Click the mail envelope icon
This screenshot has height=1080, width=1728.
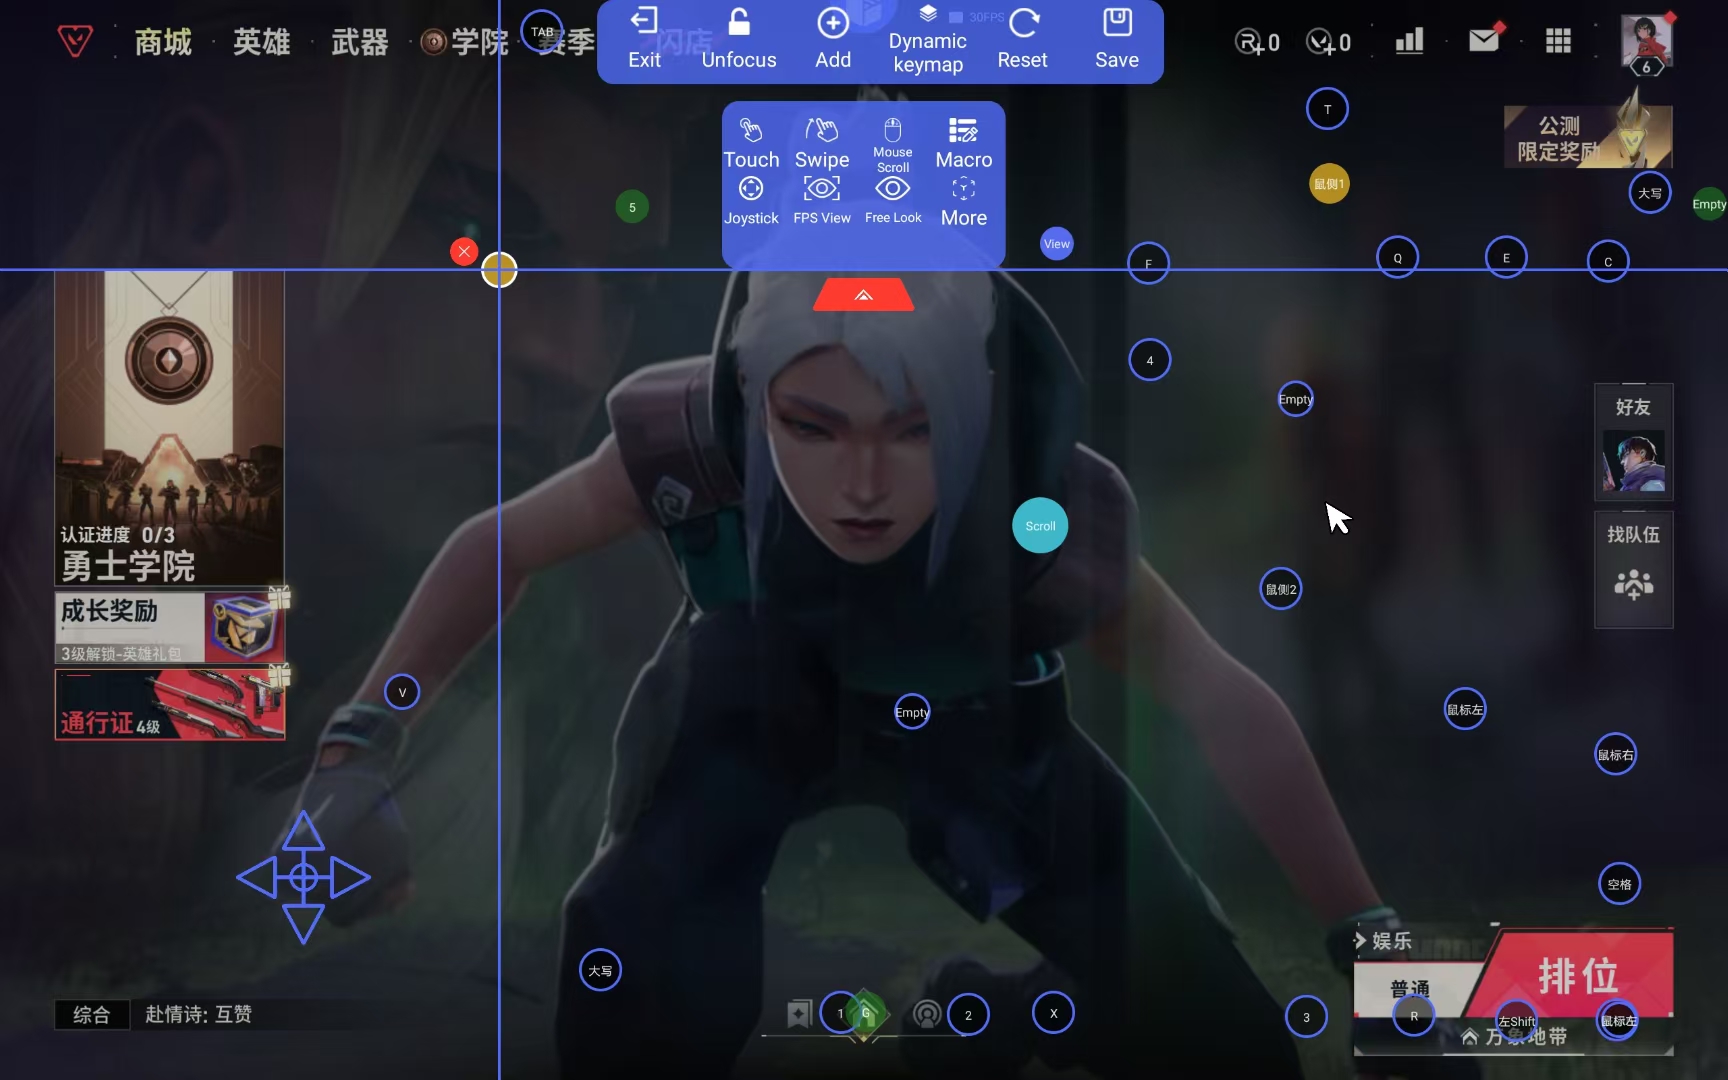(x=1484, y=40)
